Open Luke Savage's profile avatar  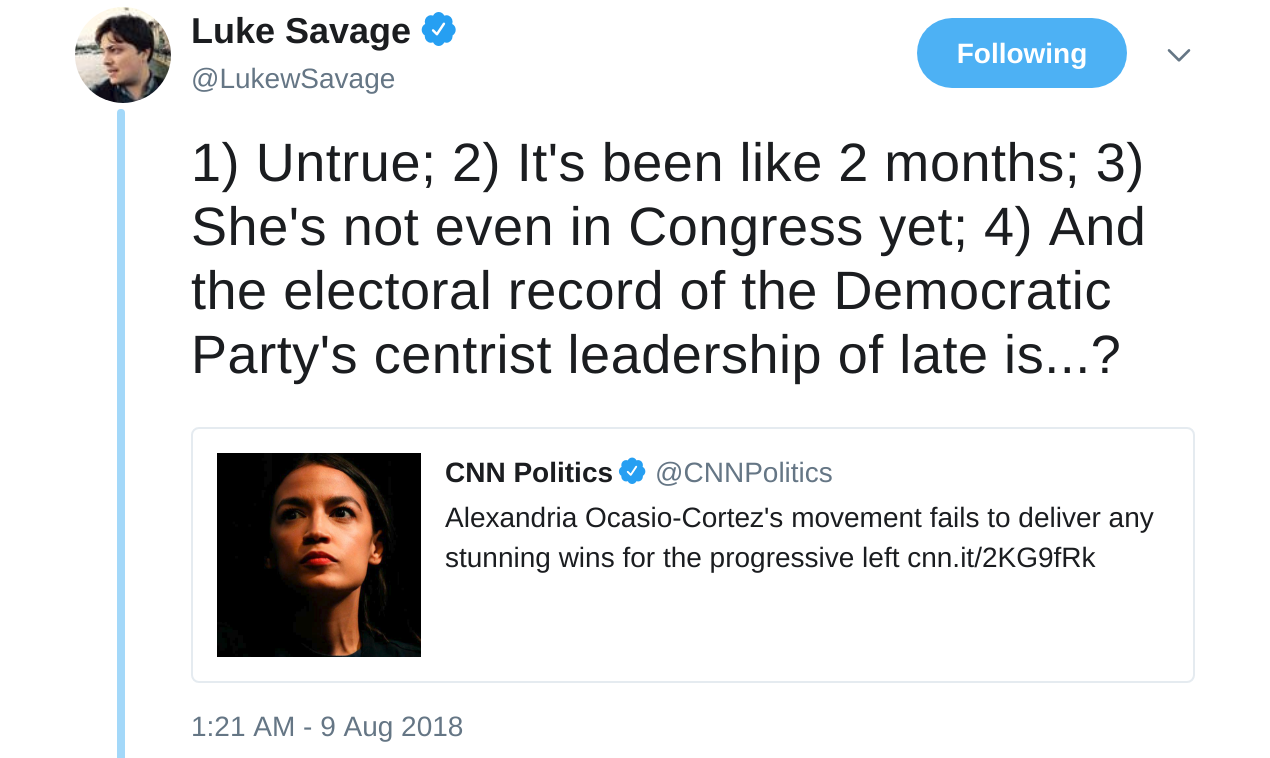(123, 55)
